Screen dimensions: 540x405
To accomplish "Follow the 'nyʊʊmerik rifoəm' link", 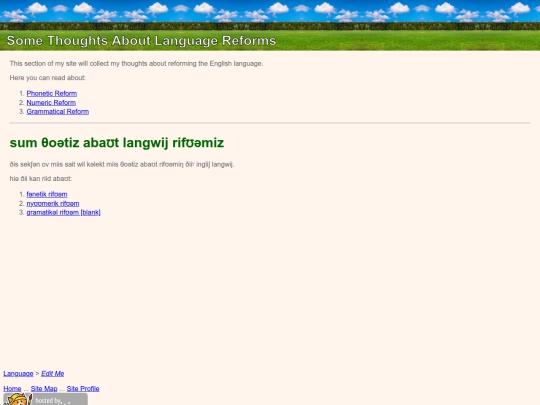I will 53,204.
